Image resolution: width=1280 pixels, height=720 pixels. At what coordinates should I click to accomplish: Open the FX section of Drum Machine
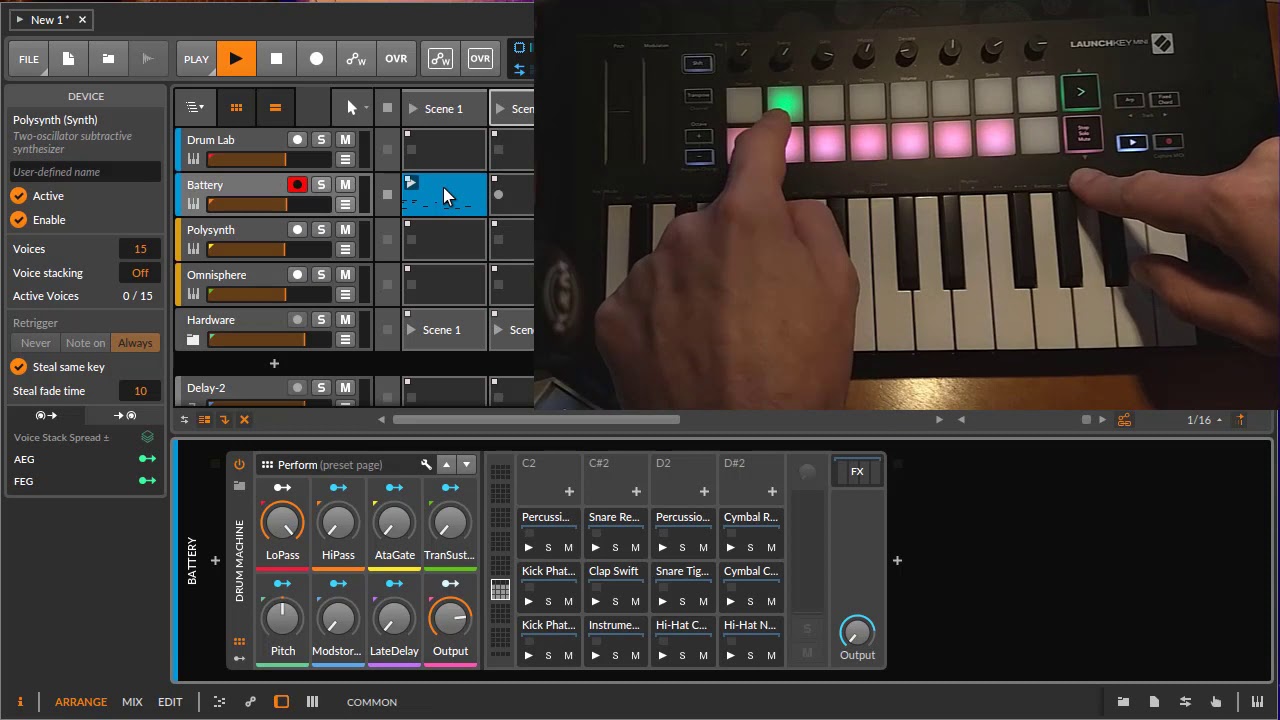tap(857, 472)
